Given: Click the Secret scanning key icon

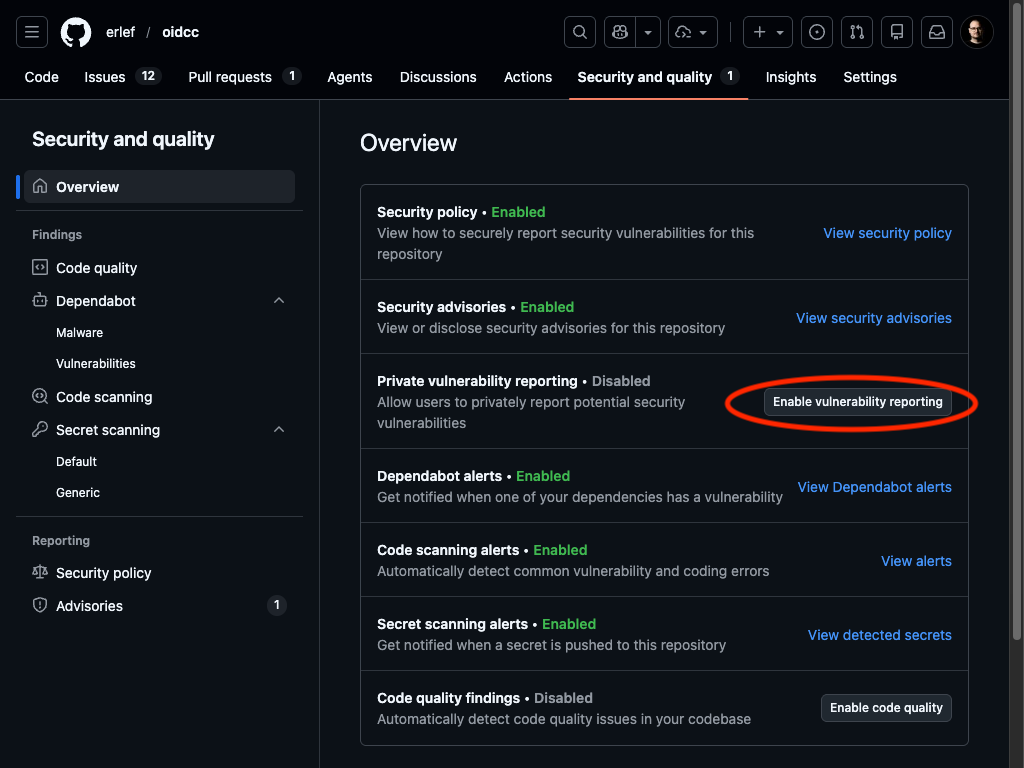Looking at the screenshot, I should (40, 429).
